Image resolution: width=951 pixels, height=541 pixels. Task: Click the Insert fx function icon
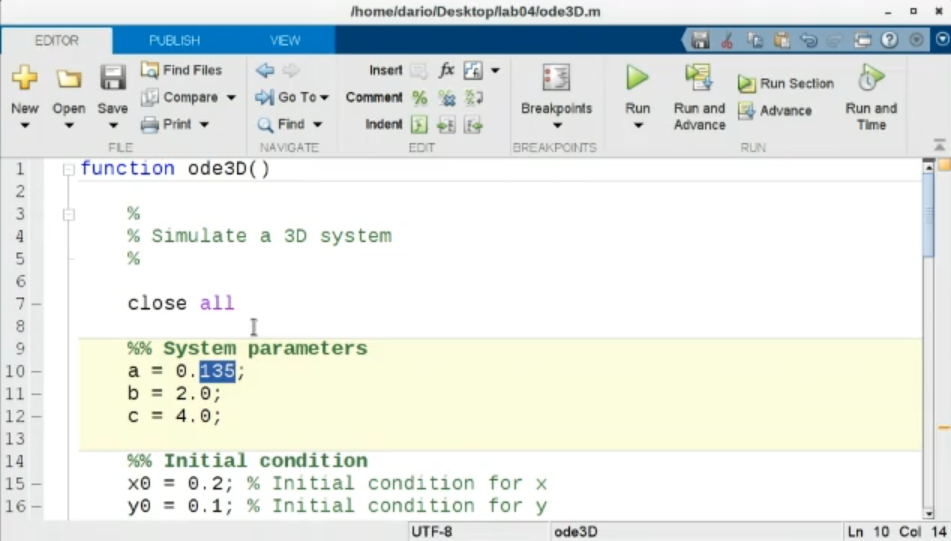[446, 70]
